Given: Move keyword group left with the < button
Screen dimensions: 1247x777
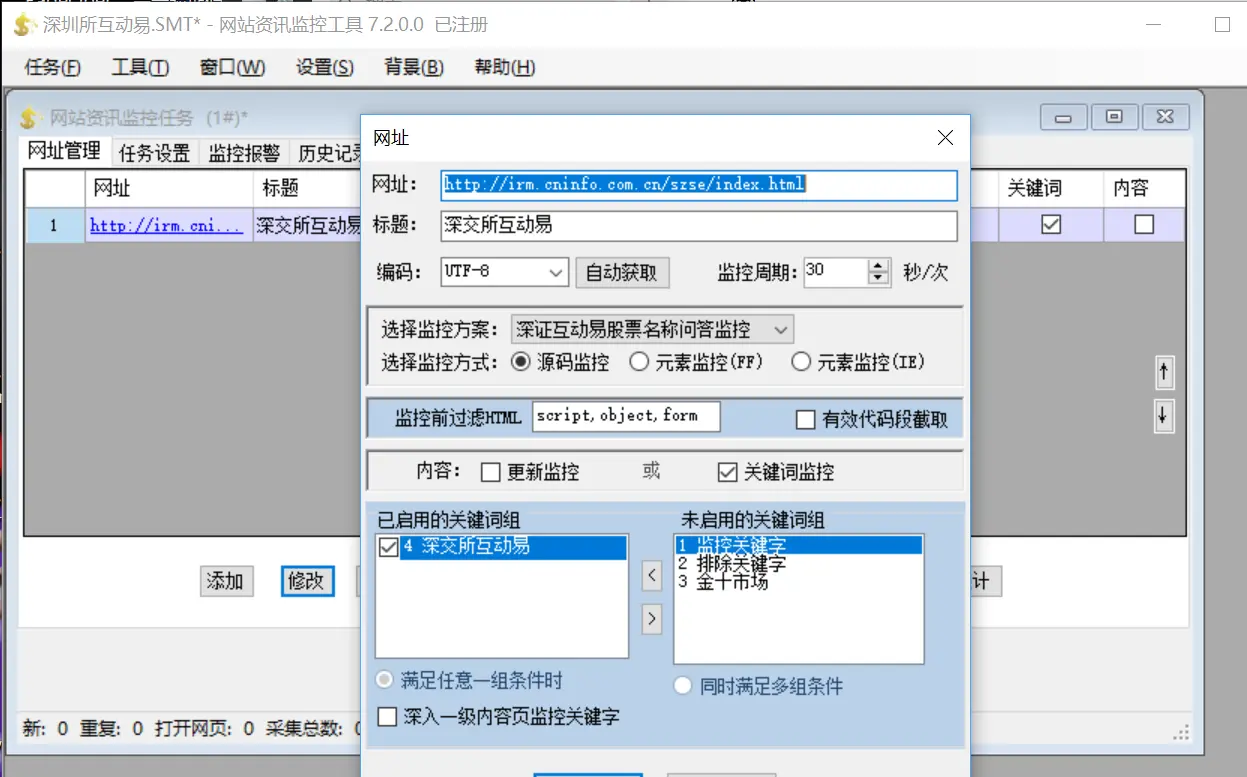Looking at the screenshot, I should tap(652, 575).
